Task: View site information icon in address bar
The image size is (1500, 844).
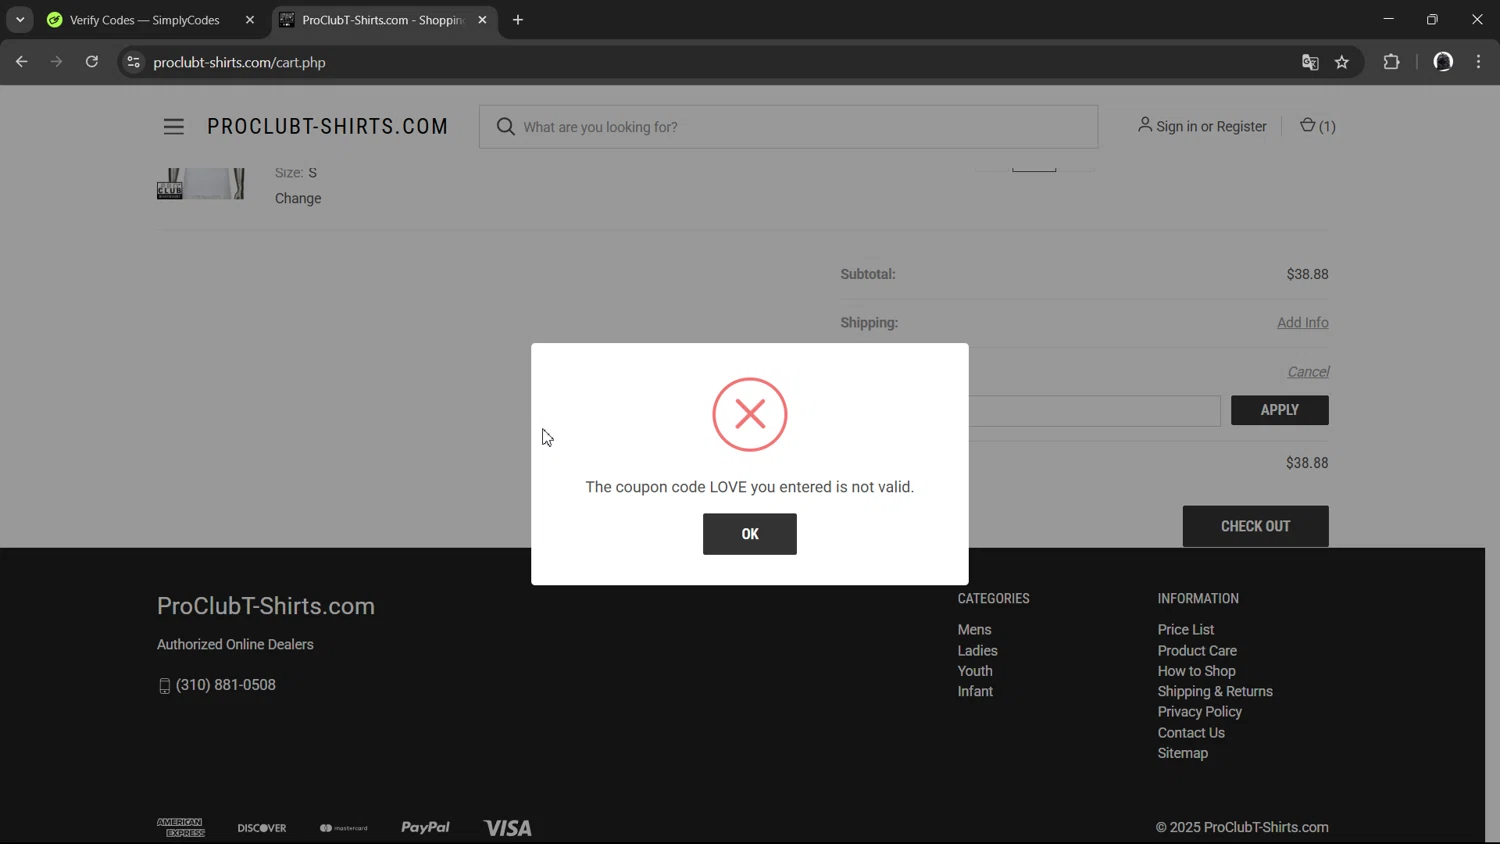Action: pyautogui.click(x=133, y=62)
